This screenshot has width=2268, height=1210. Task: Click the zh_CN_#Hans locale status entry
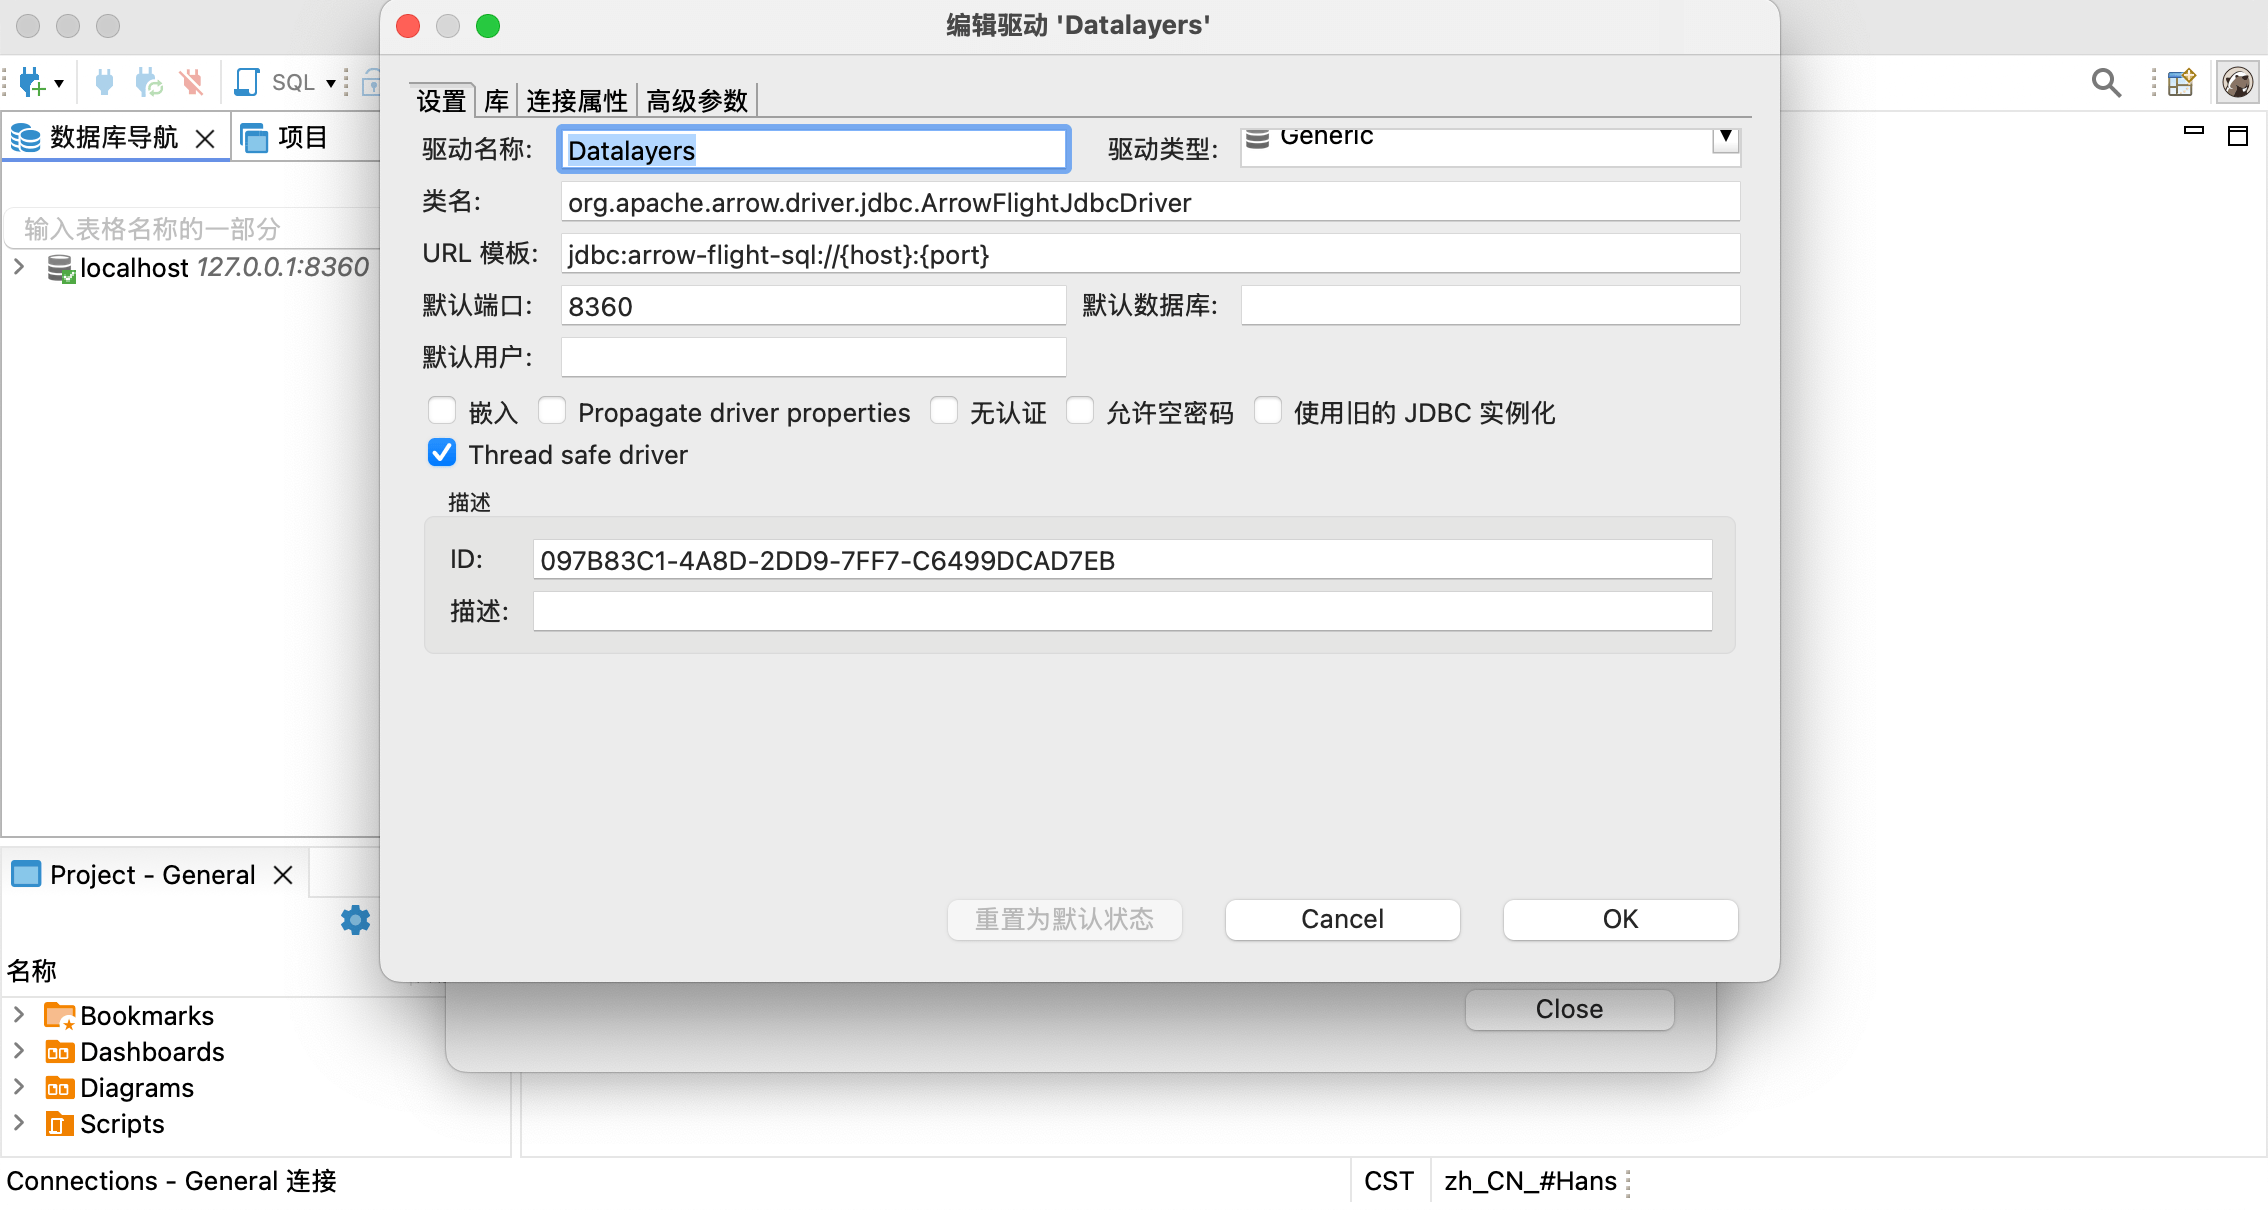(1530, 1181)
